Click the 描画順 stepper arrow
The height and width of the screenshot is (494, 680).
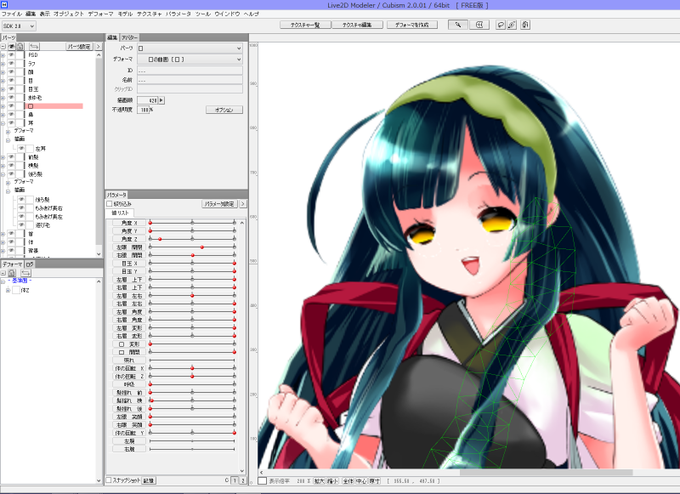tap(161, 100)
